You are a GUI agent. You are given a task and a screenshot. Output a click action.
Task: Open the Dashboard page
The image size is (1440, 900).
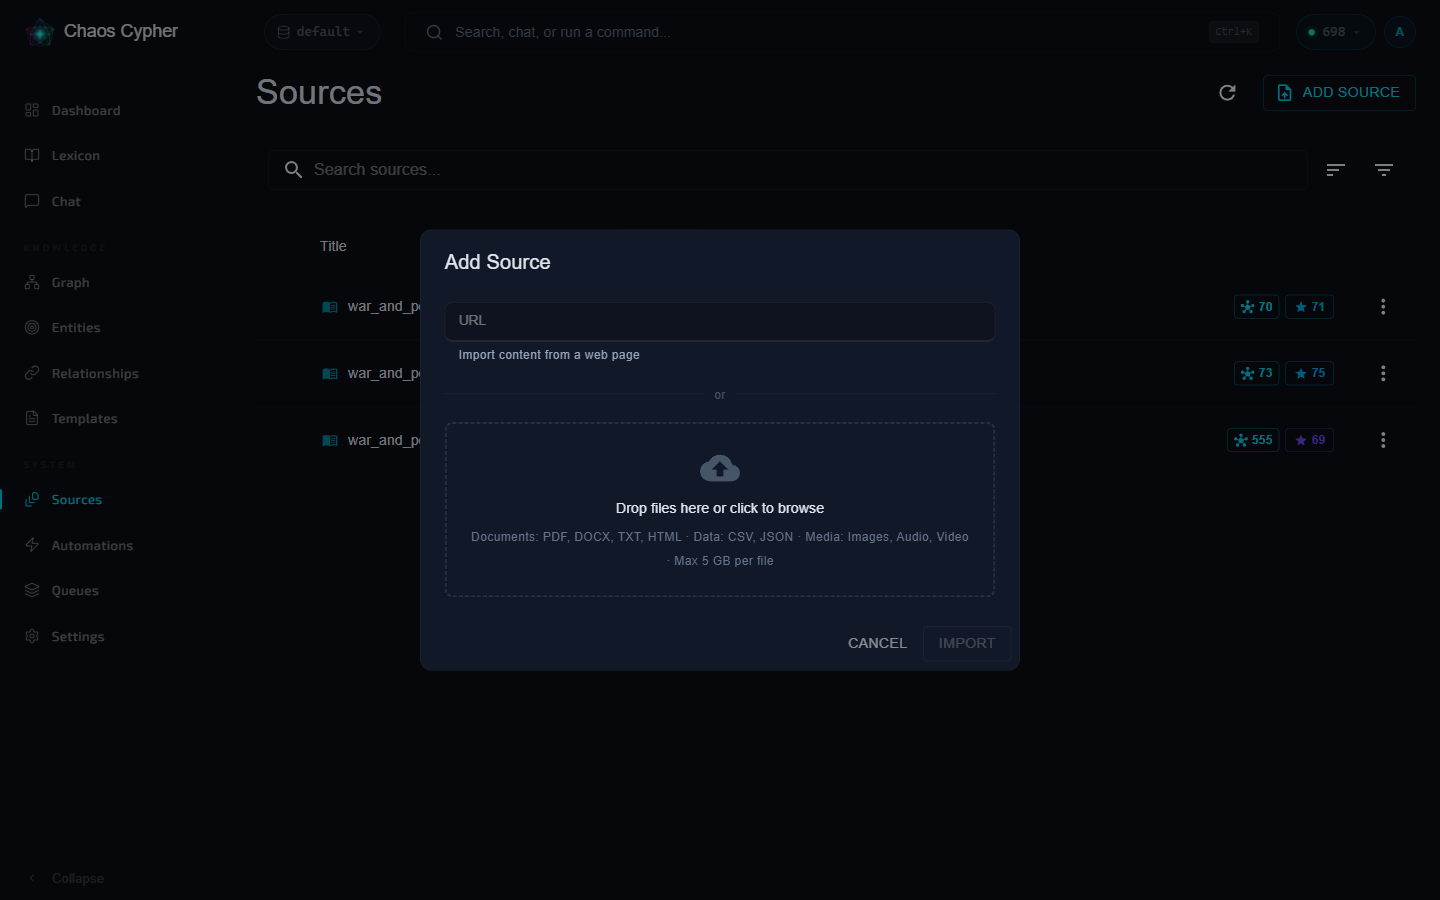coord(86,110)
